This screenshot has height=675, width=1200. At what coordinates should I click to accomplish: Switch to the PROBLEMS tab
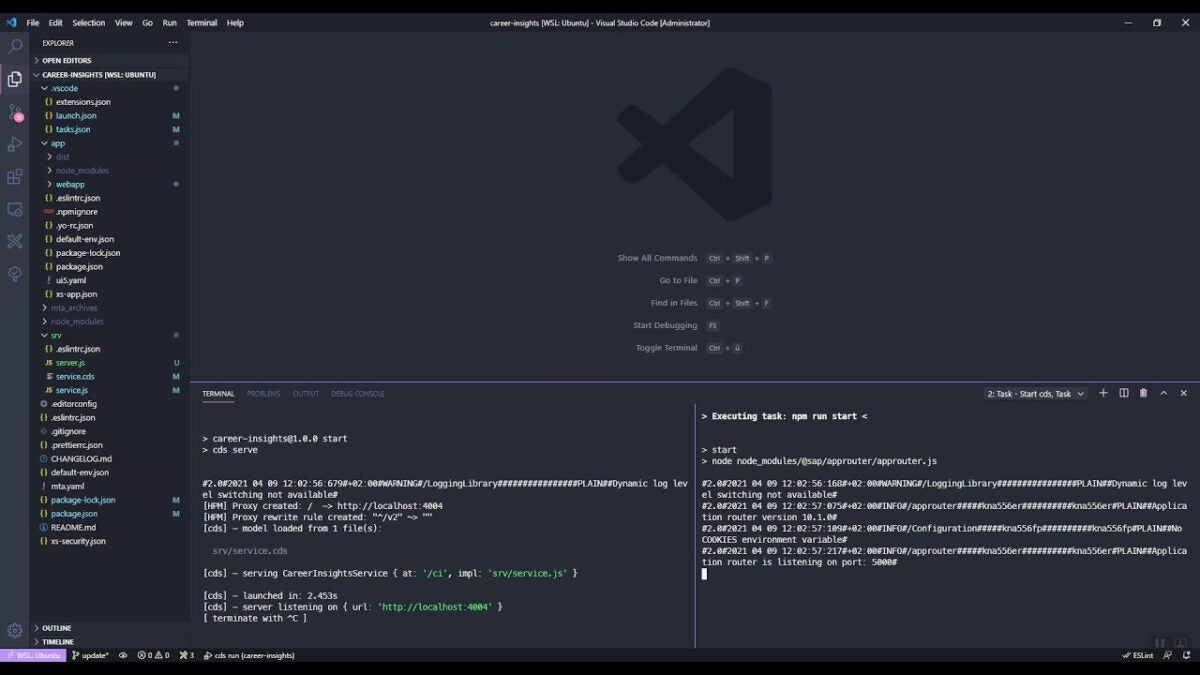pyautogui.click(x=263, y=393)
